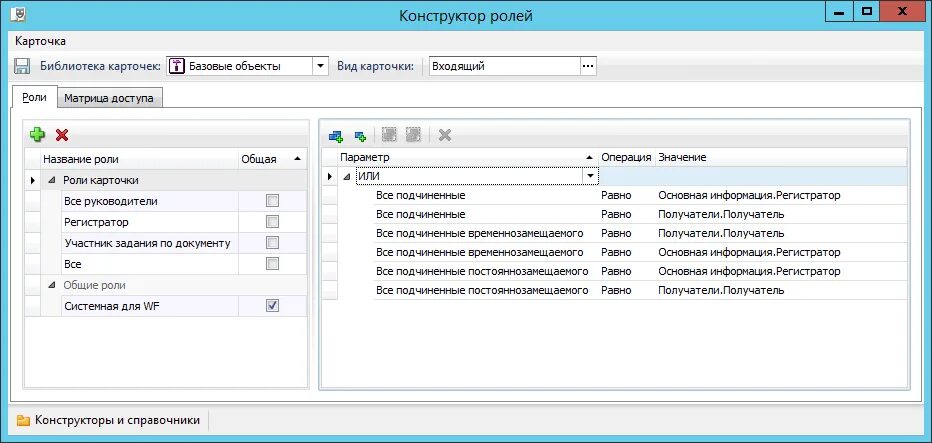Click row indicator arrow beside Роли карточки
This screenshot has height=443, width=932.
[x=32, y=180]
